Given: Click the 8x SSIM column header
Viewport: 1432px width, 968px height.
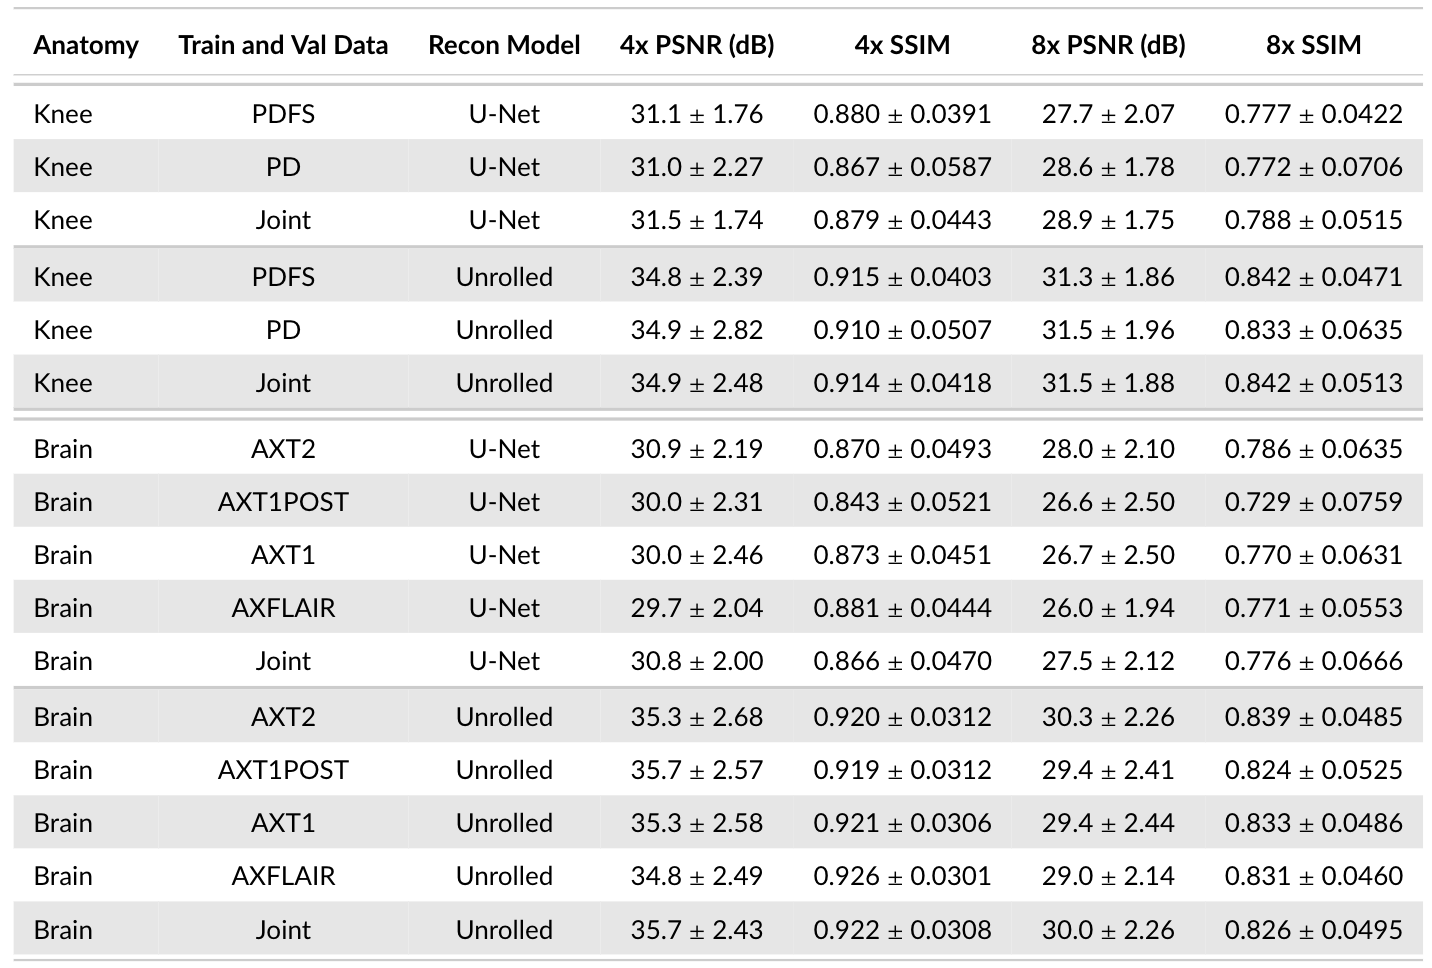Looking at the screenshot, I should (1313, 45).
